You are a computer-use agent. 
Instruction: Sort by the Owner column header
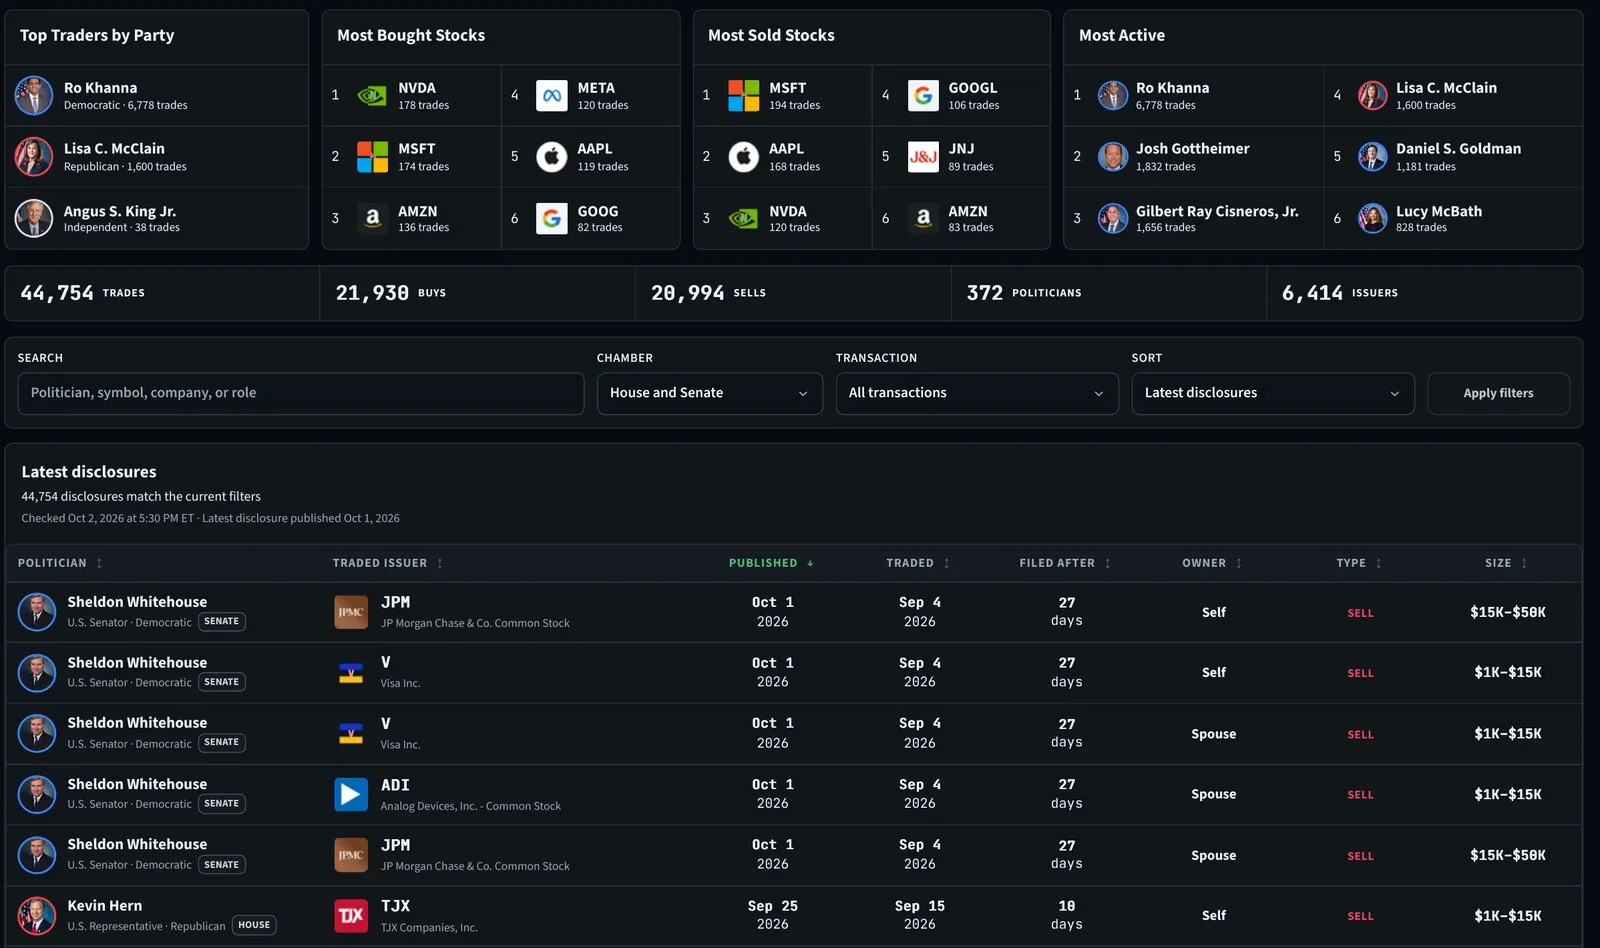tap(1212, 564)
